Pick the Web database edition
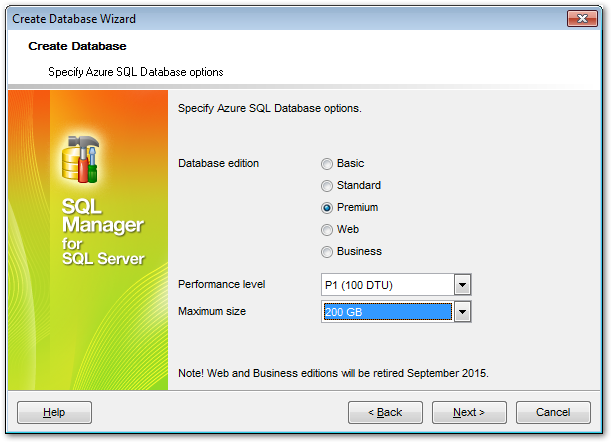The image size is (612, 443). (327, 229)
